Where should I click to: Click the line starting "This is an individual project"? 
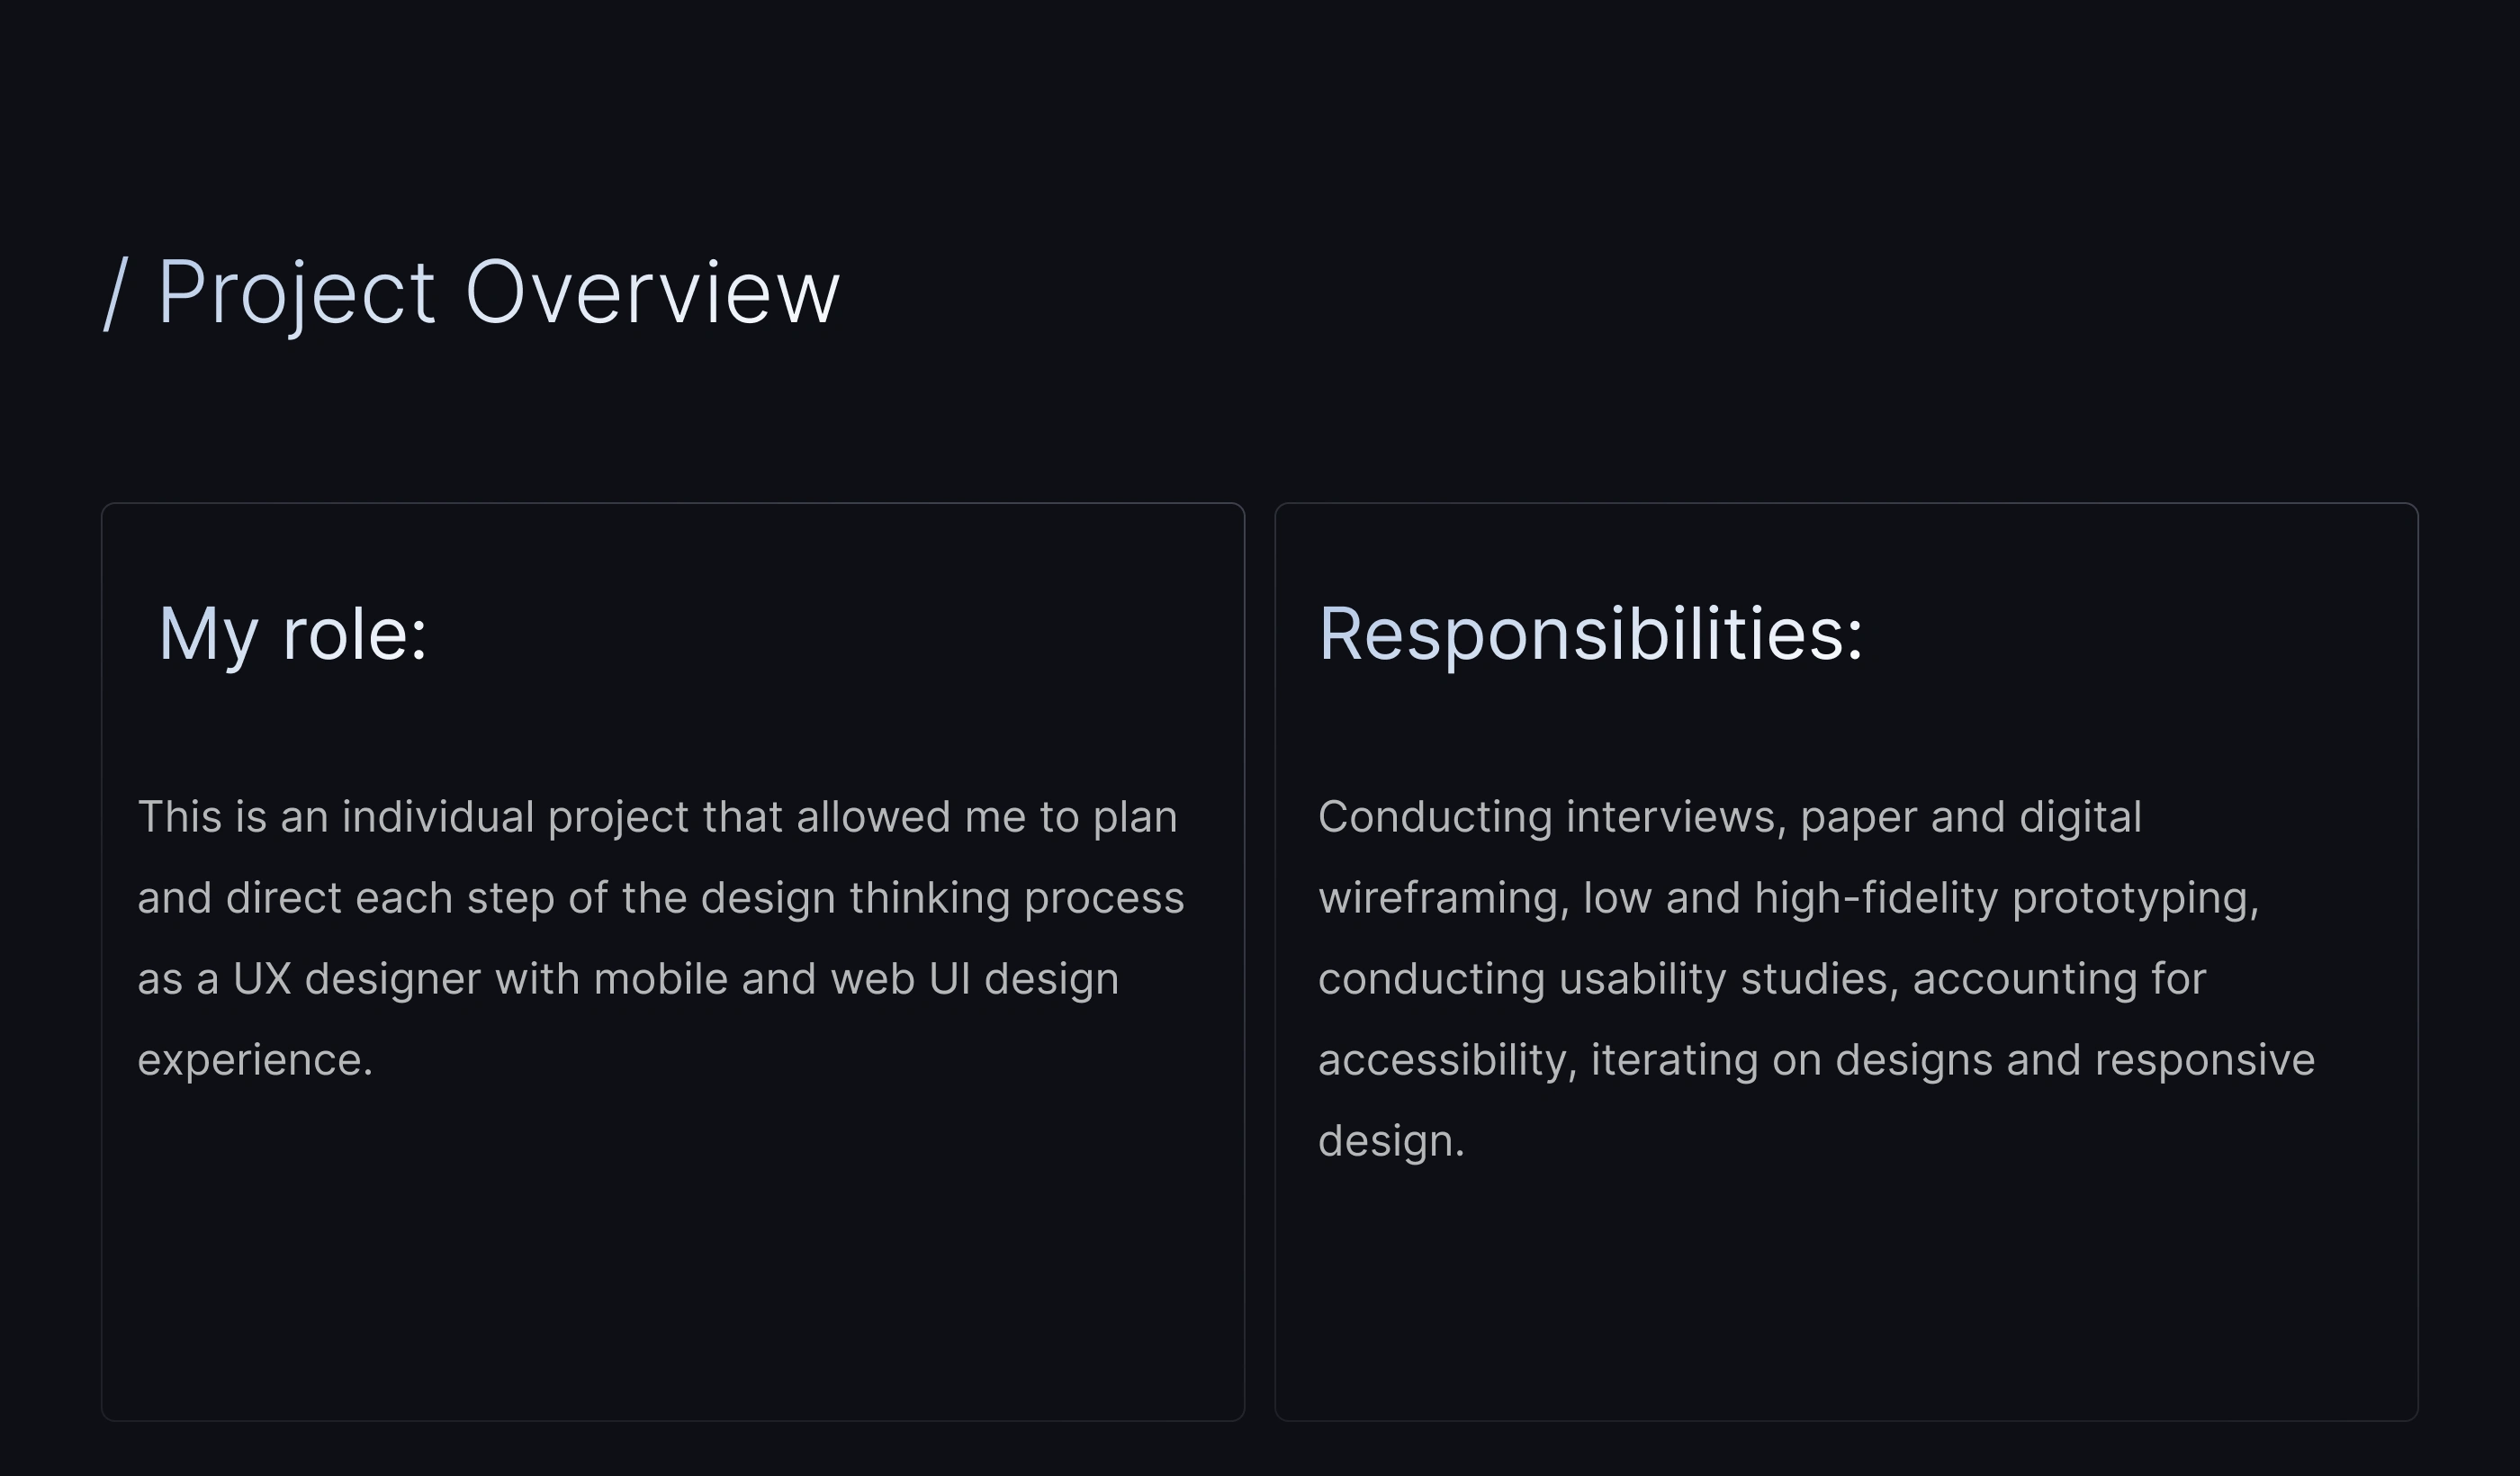click(x=657, y=817)
